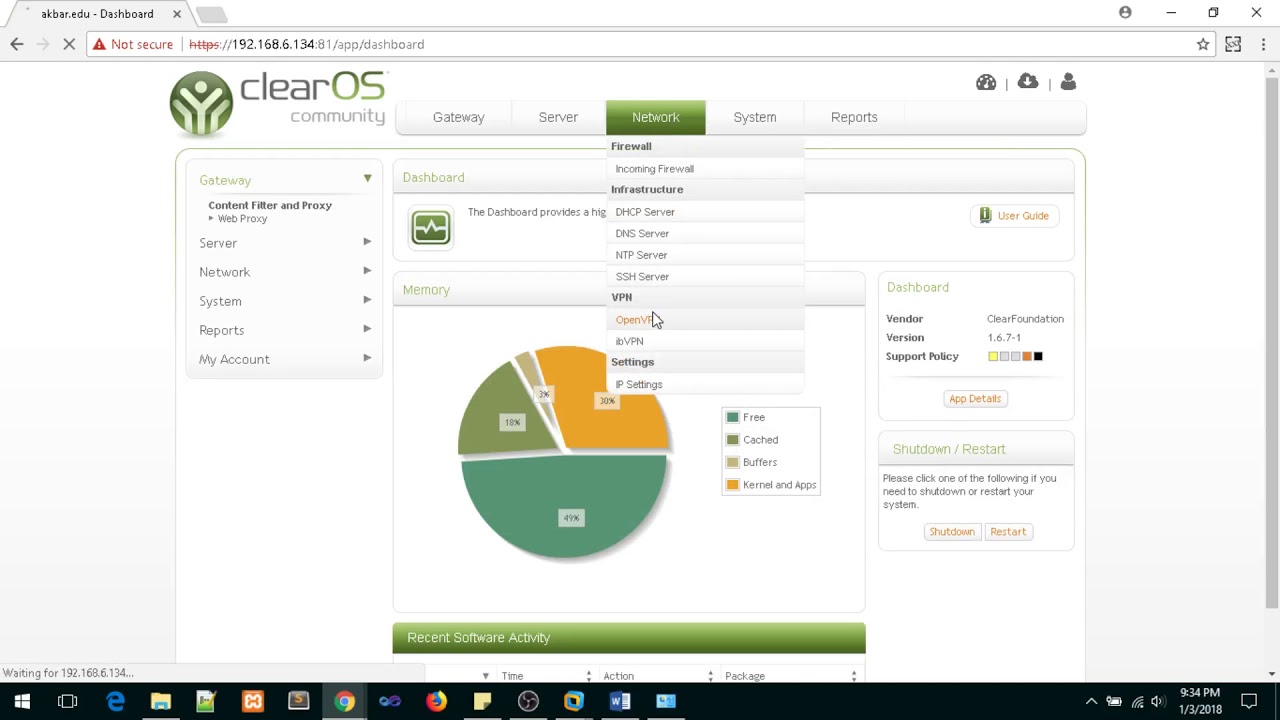
Task: Sort software activity by Action column
Action: pos(657,676)
